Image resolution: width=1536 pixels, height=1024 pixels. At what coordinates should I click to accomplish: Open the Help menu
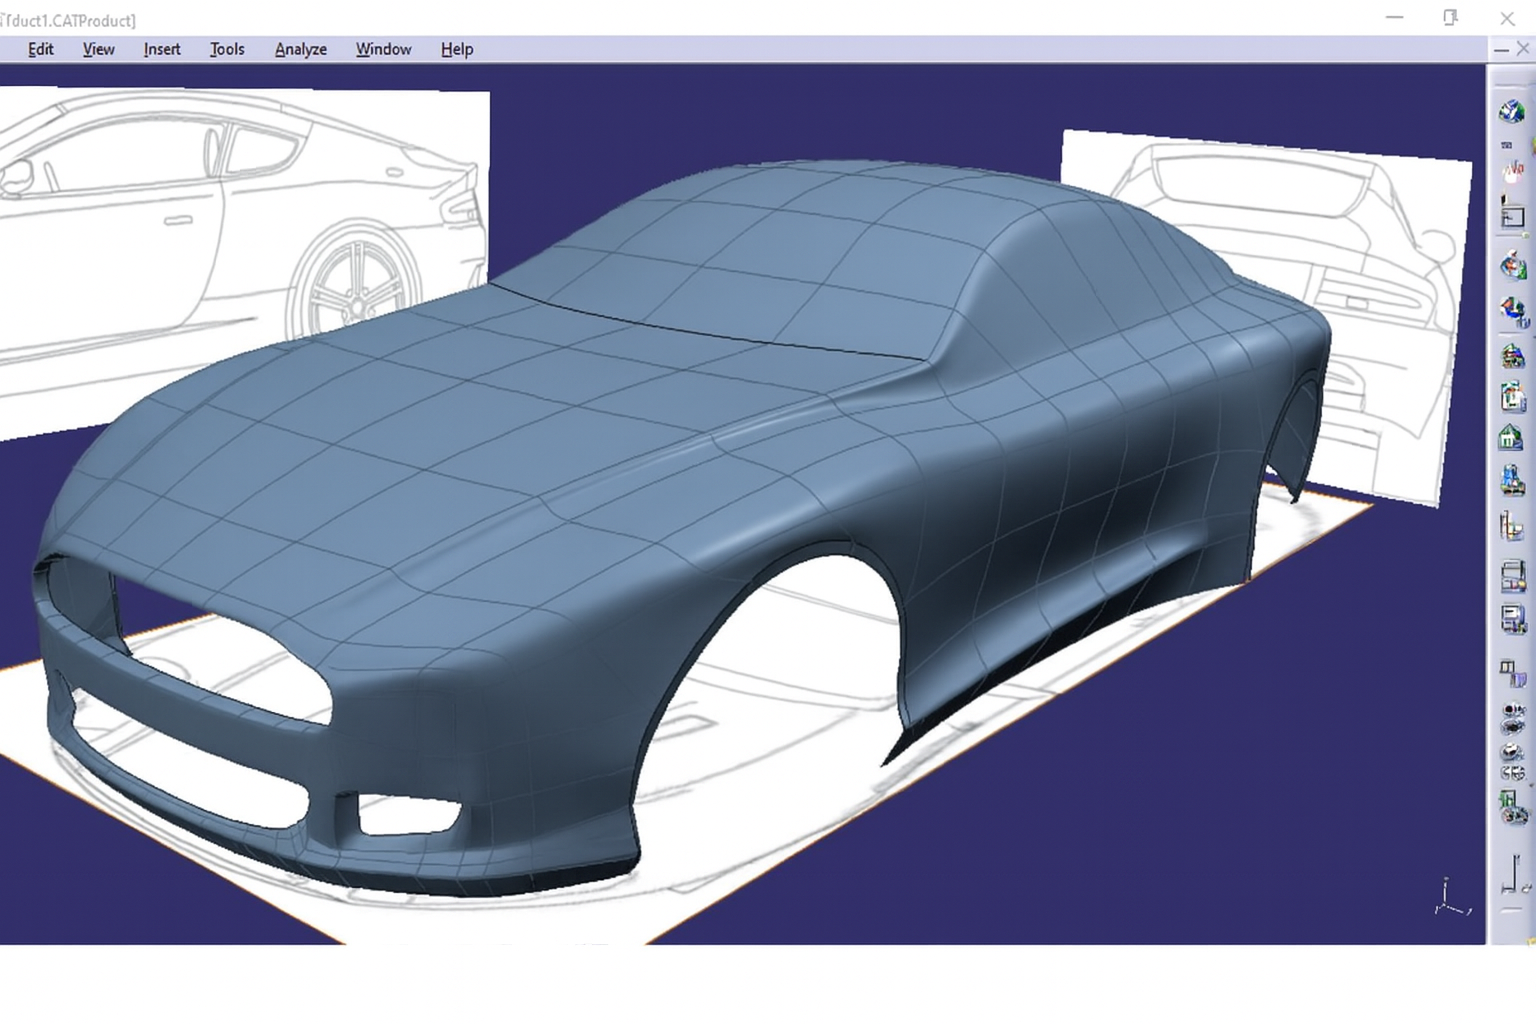click(x=457, y=49)
